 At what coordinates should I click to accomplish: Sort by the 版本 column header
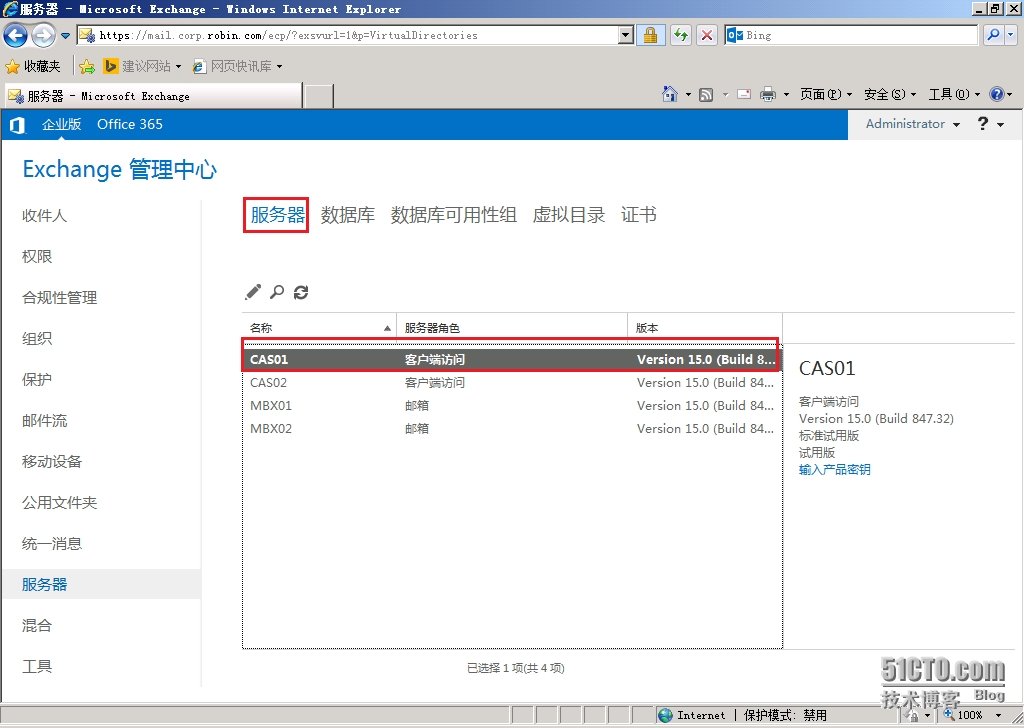pos(705,328)
